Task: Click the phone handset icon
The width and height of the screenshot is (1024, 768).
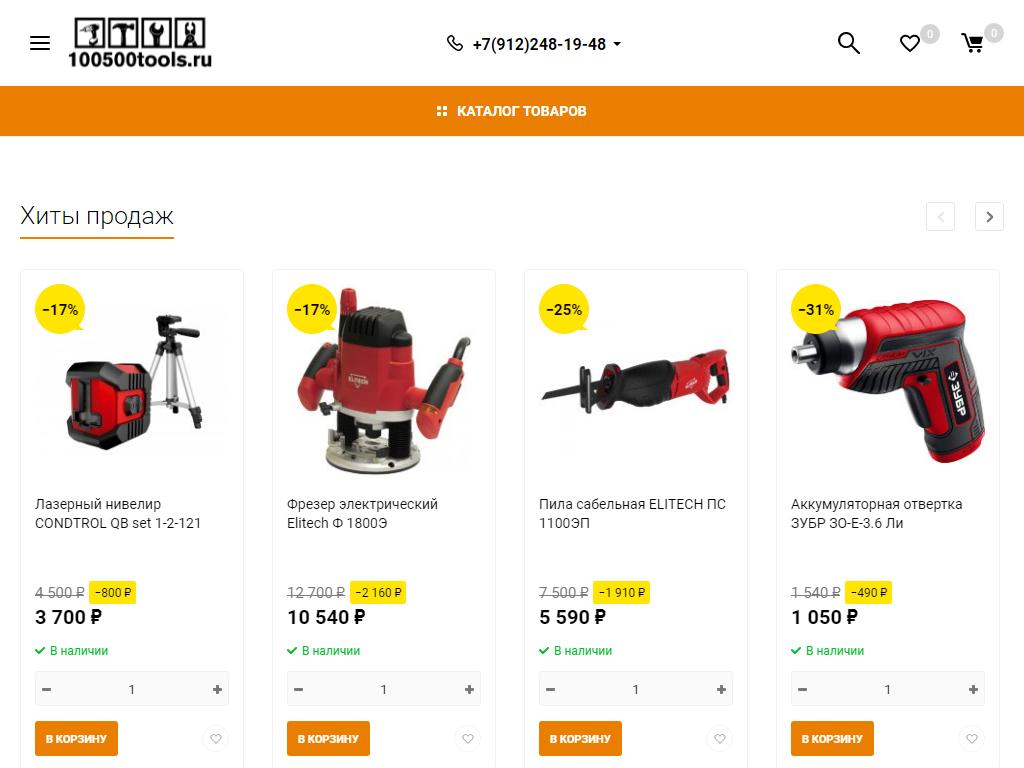Action: pyautogui.click(x=455, y=44)
